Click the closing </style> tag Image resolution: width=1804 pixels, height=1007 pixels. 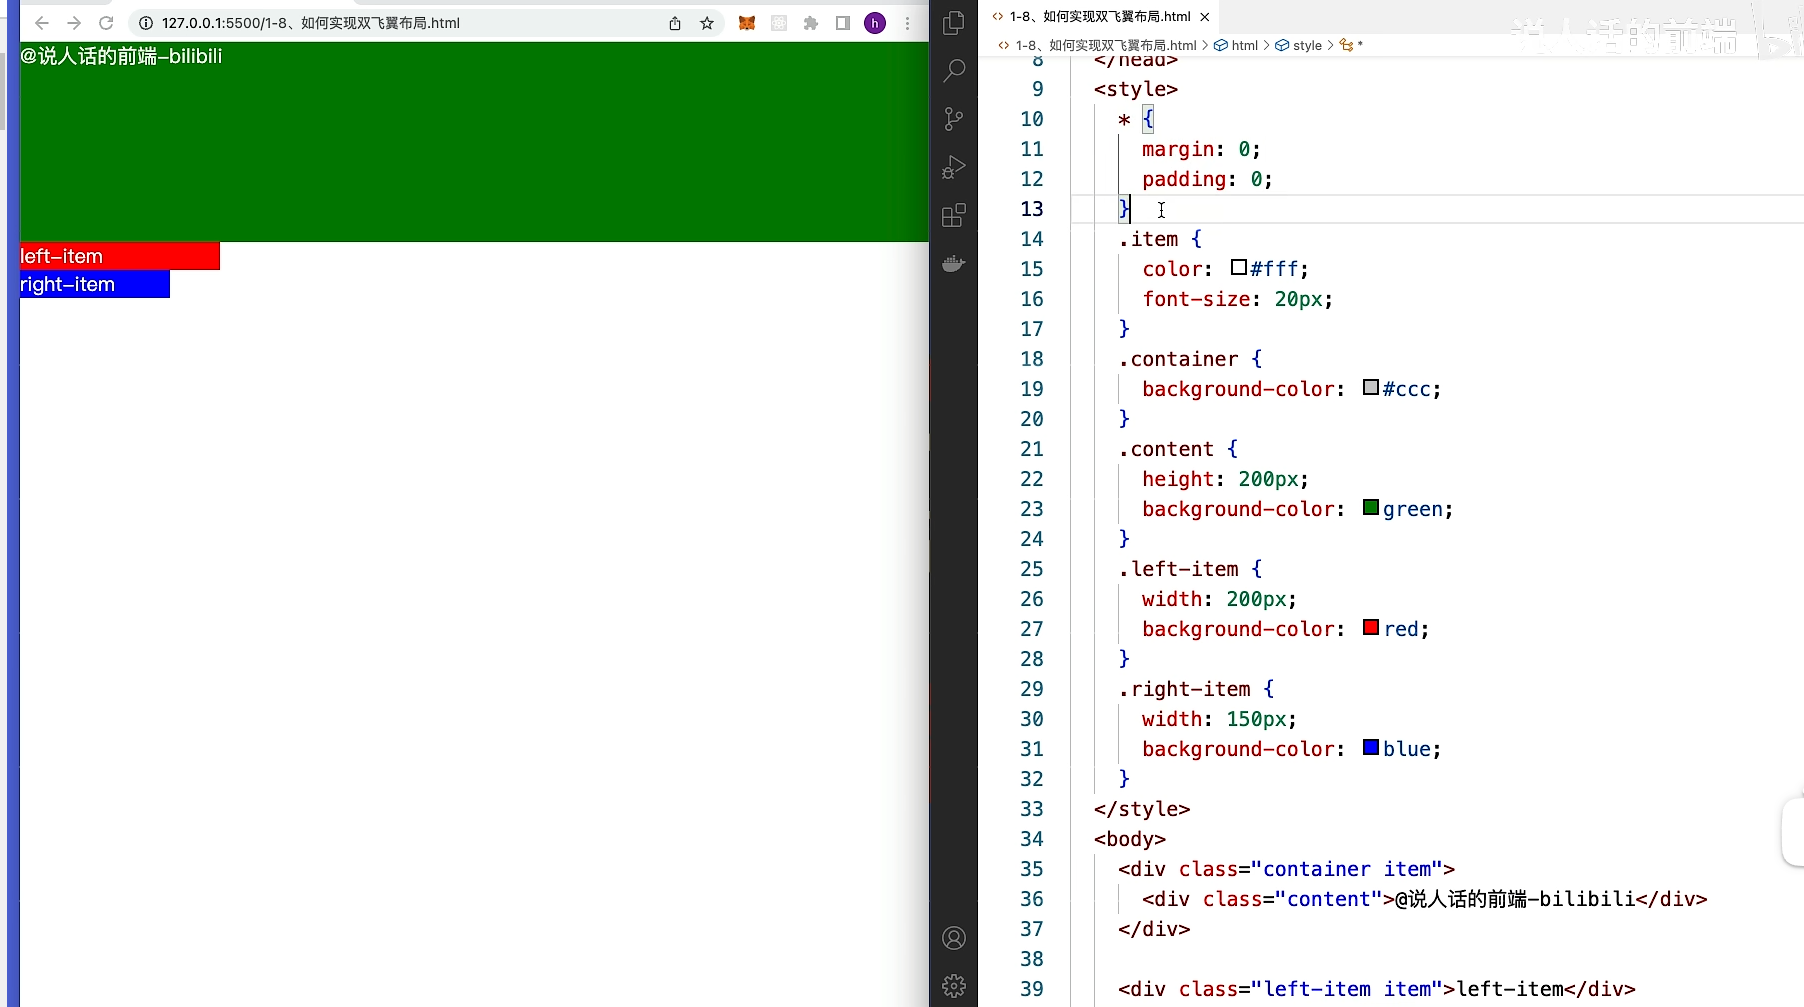1142,809
